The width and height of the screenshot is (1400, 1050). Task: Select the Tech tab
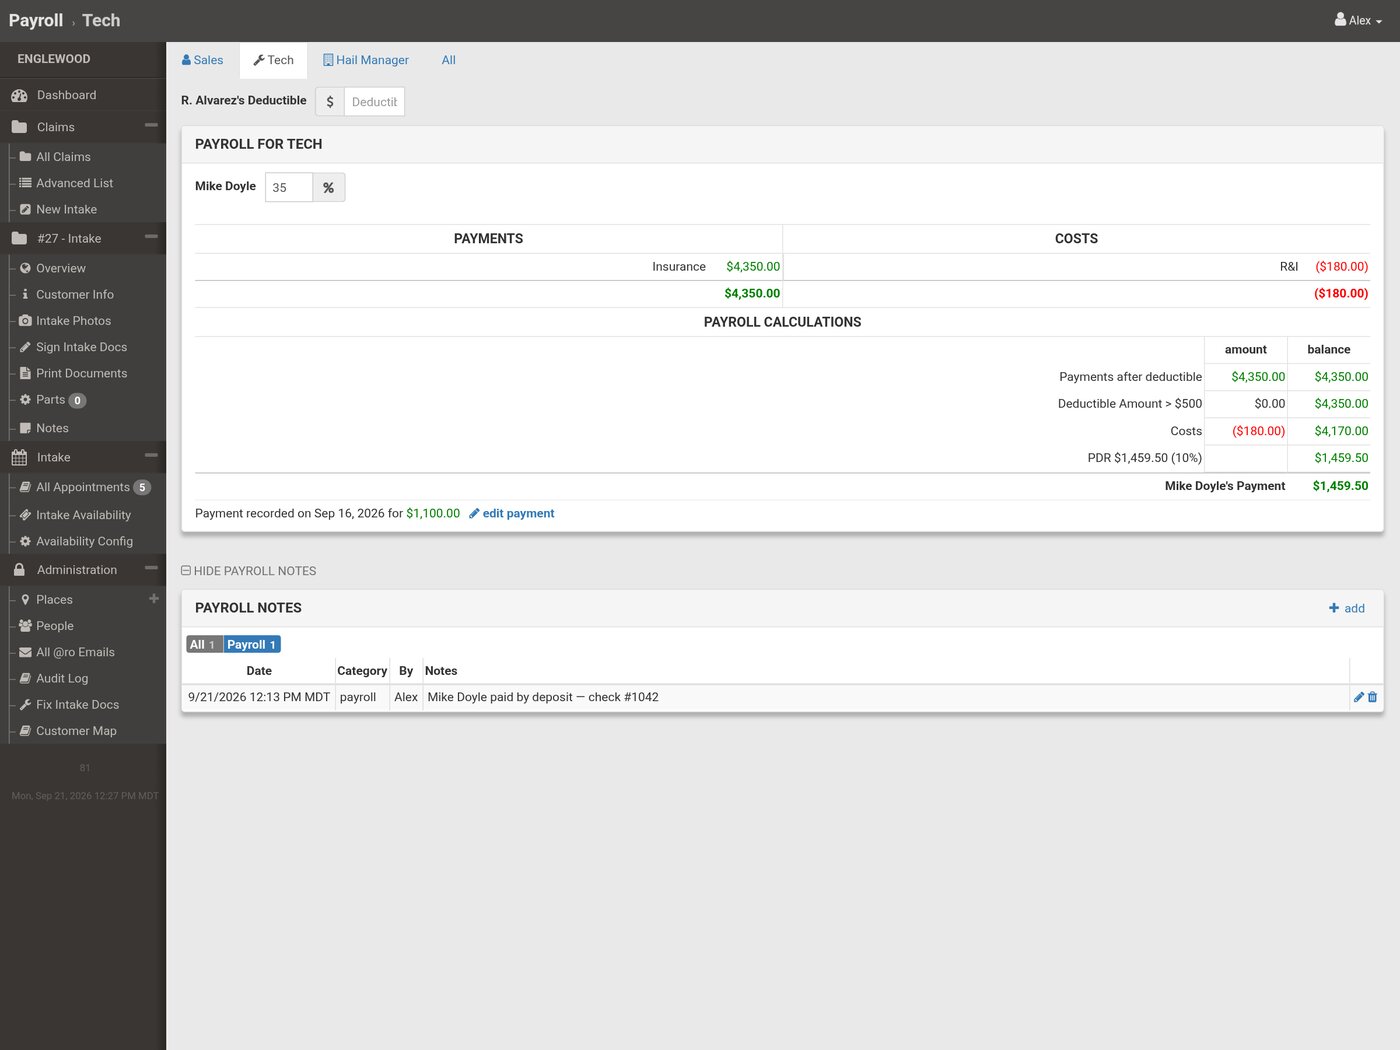coord(273,60)
